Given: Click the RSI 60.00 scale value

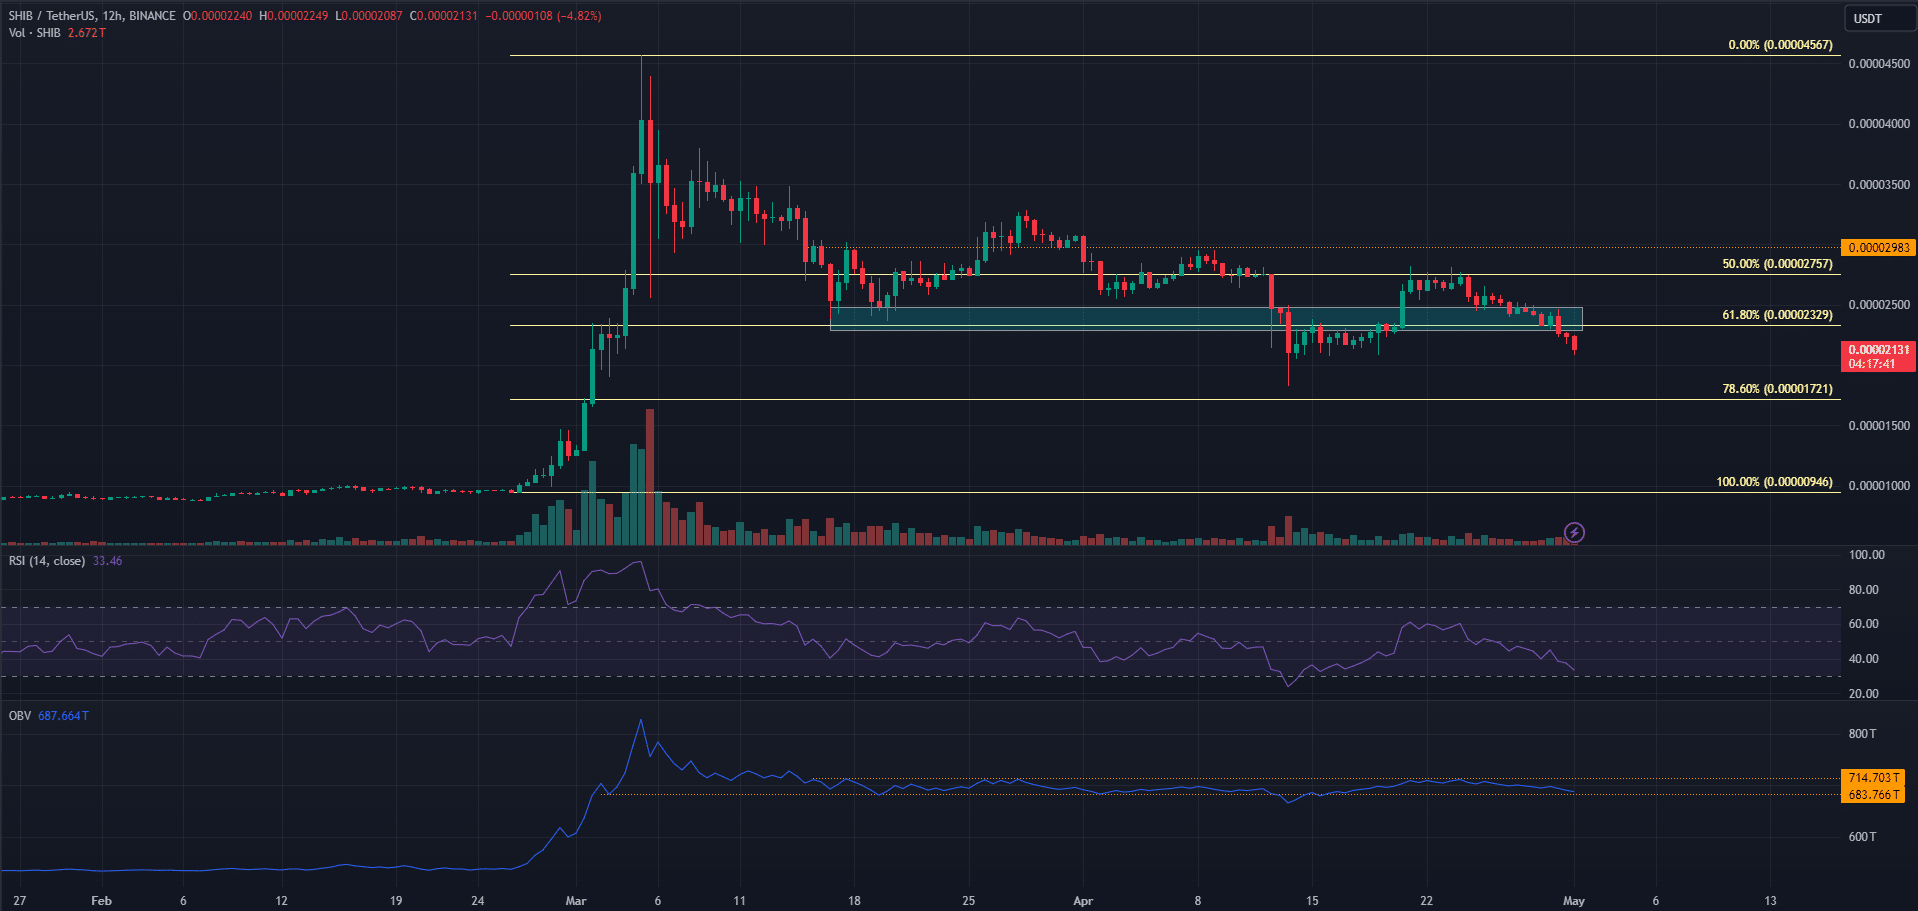Looking at the screenshot, I should tap(1863, 624).
